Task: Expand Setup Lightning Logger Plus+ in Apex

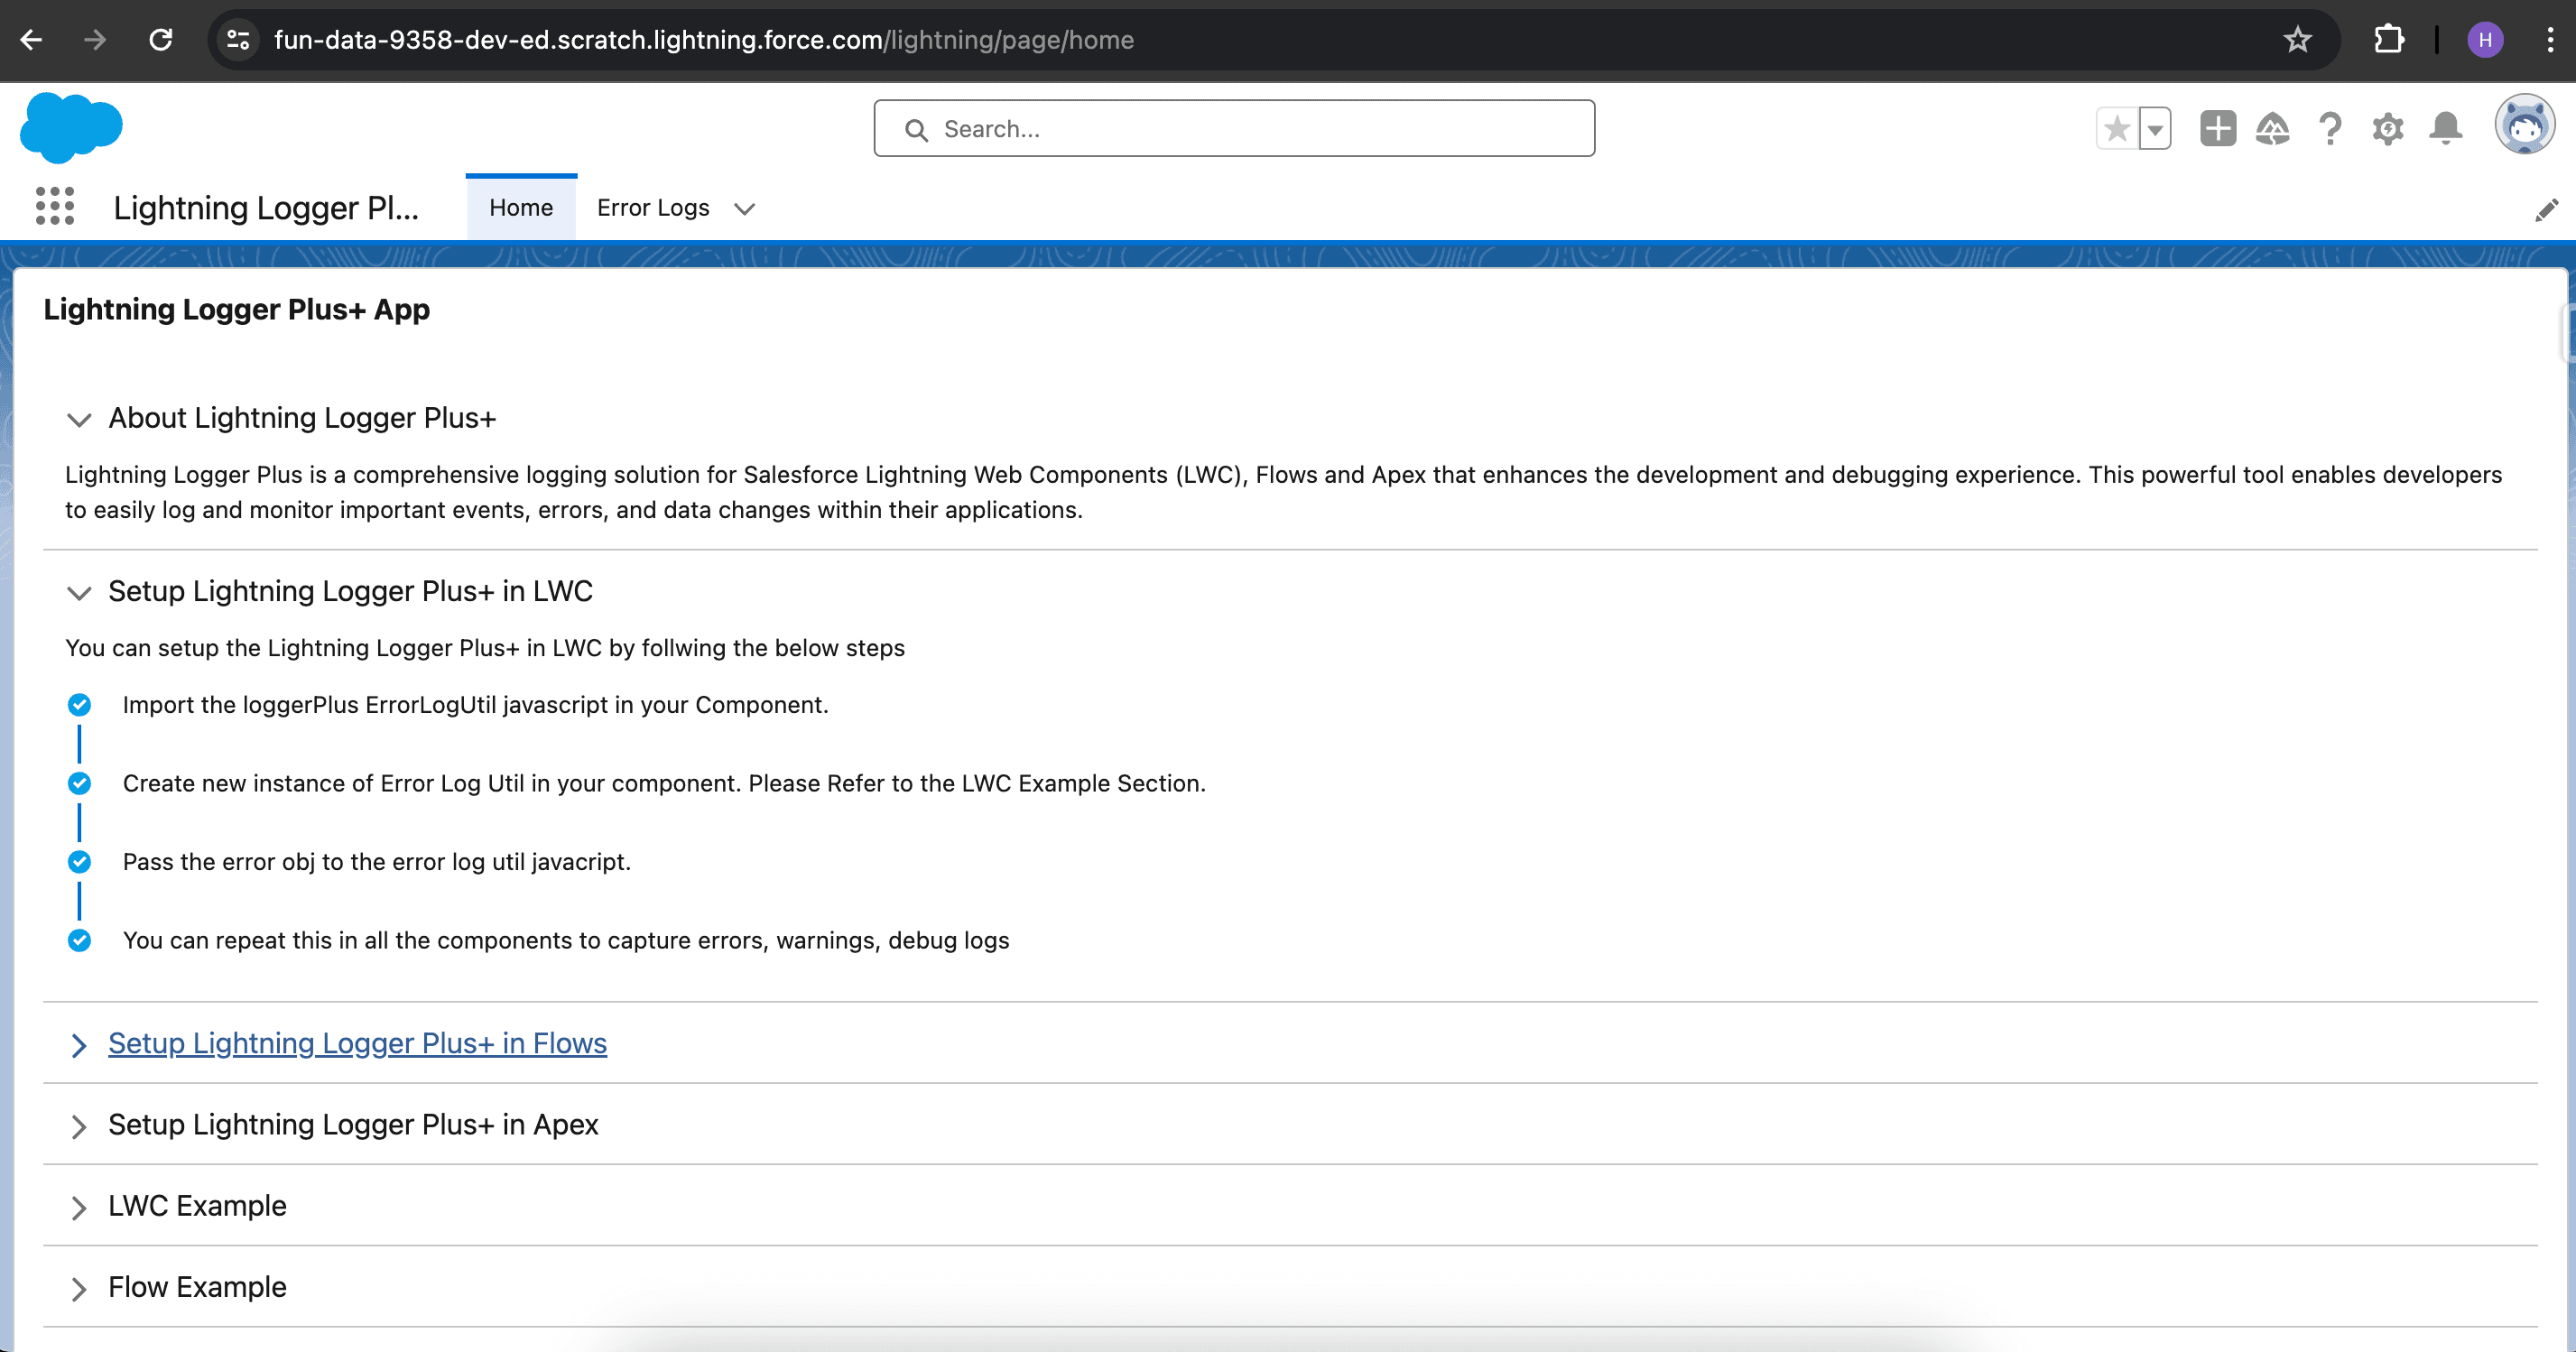Action: (353, 1125)
